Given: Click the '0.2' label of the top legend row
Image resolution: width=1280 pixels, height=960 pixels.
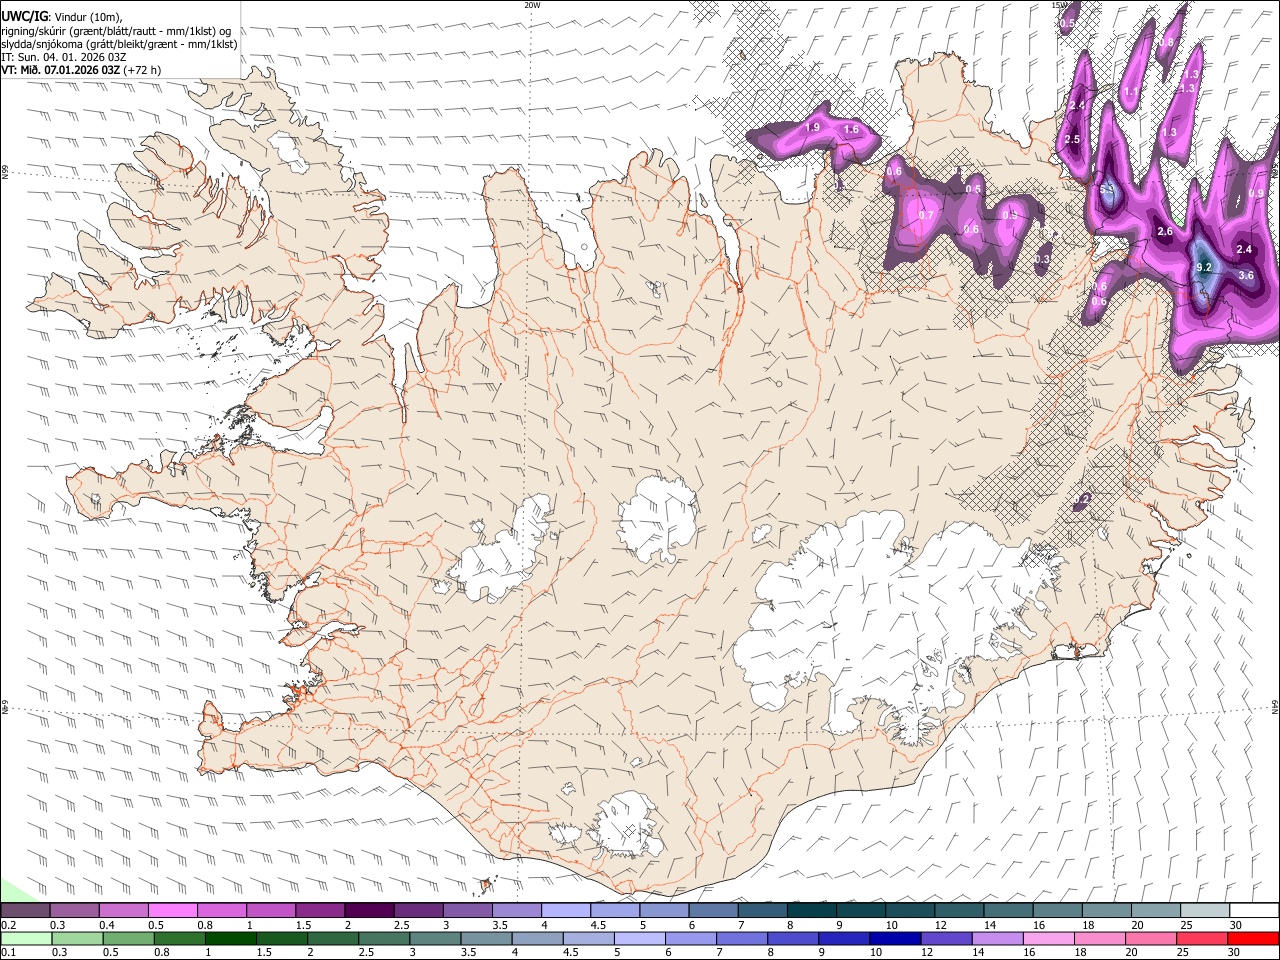Looking at the screenshot, I should tap(8, 925).
